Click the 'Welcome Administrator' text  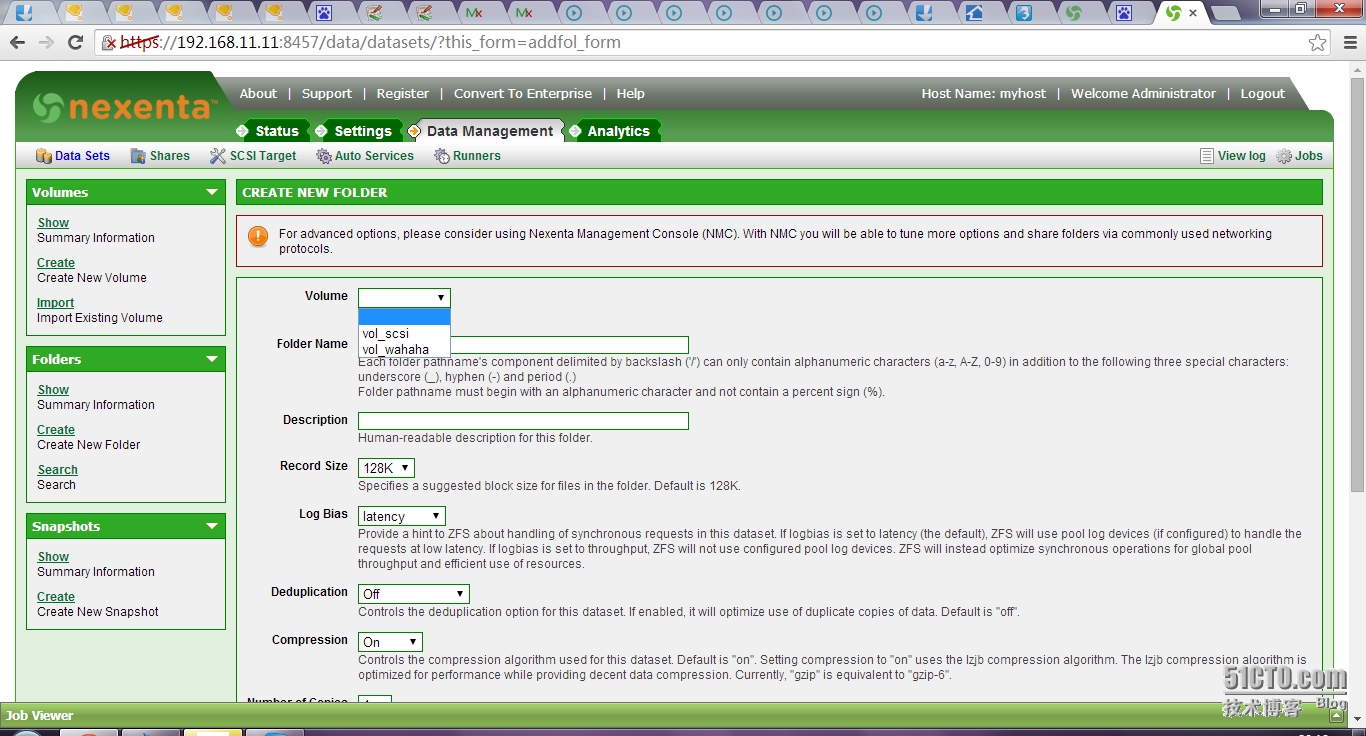(1143, 93)
